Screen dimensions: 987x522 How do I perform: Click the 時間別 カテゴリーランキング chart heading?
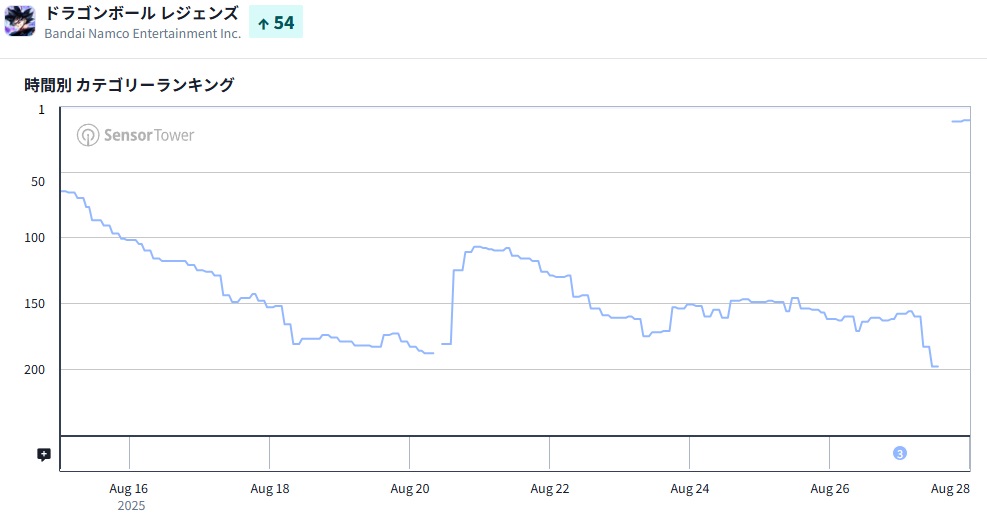[x=129, y=85]
